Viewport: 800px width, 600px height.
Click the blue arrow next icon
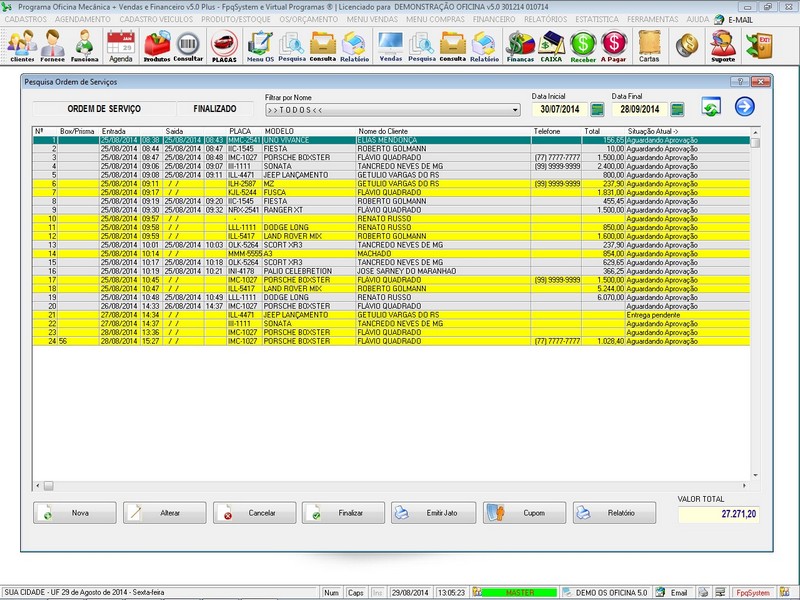(x=744, y=108)
